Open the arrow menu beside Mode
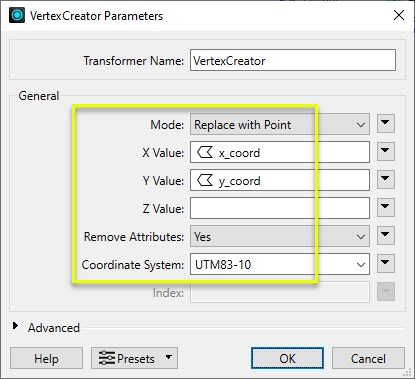The width and height of the screenshot is (415, 379). (x=386, y=124)
